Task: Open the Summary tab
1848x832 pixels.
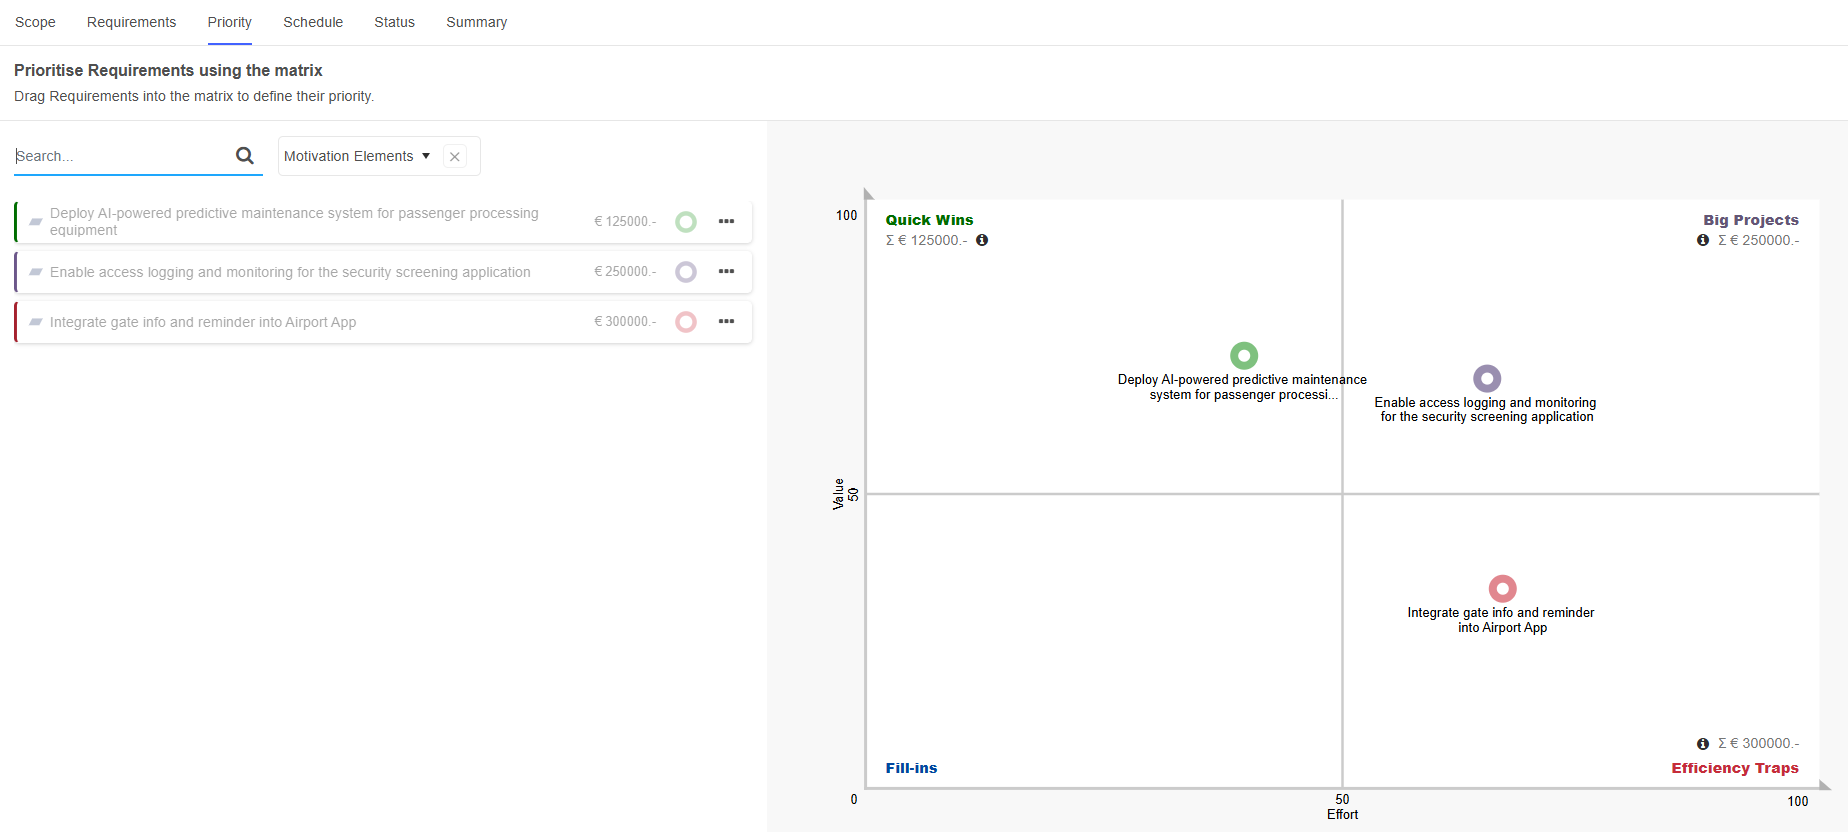Action: (x=476, y=22)
